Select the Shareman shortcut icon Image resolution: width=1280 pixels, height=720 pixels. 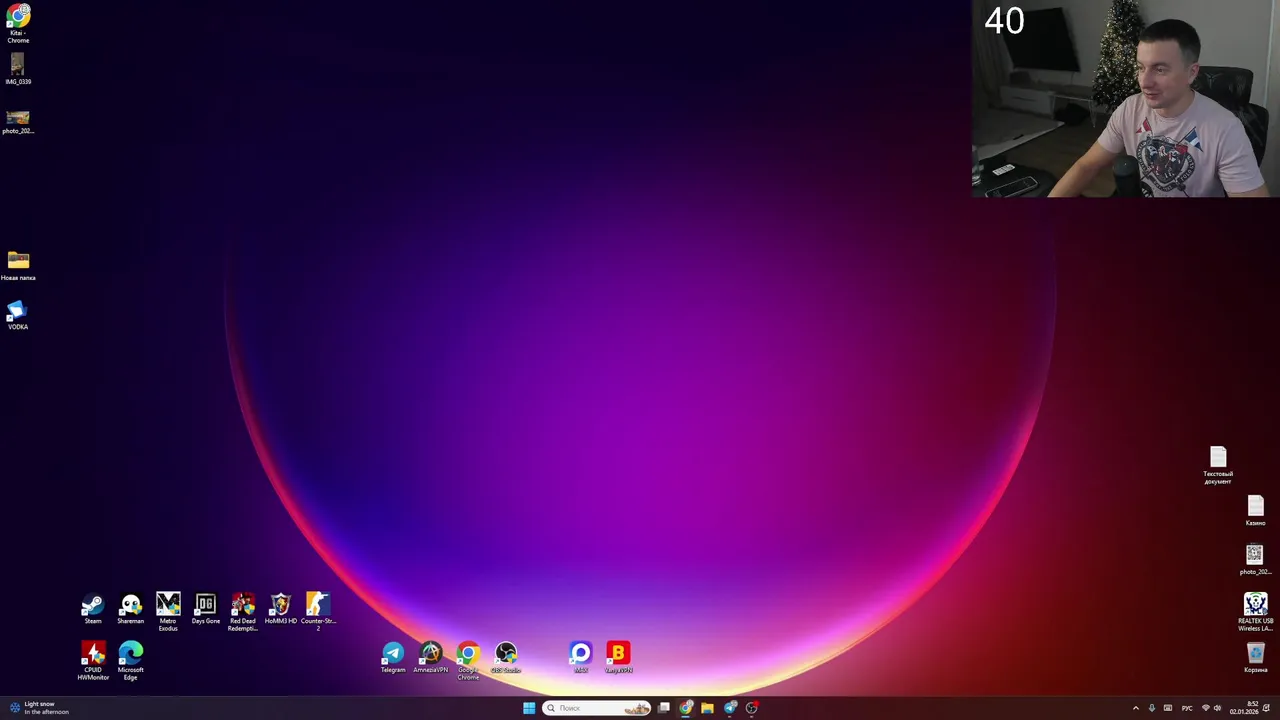pos(131,609)
